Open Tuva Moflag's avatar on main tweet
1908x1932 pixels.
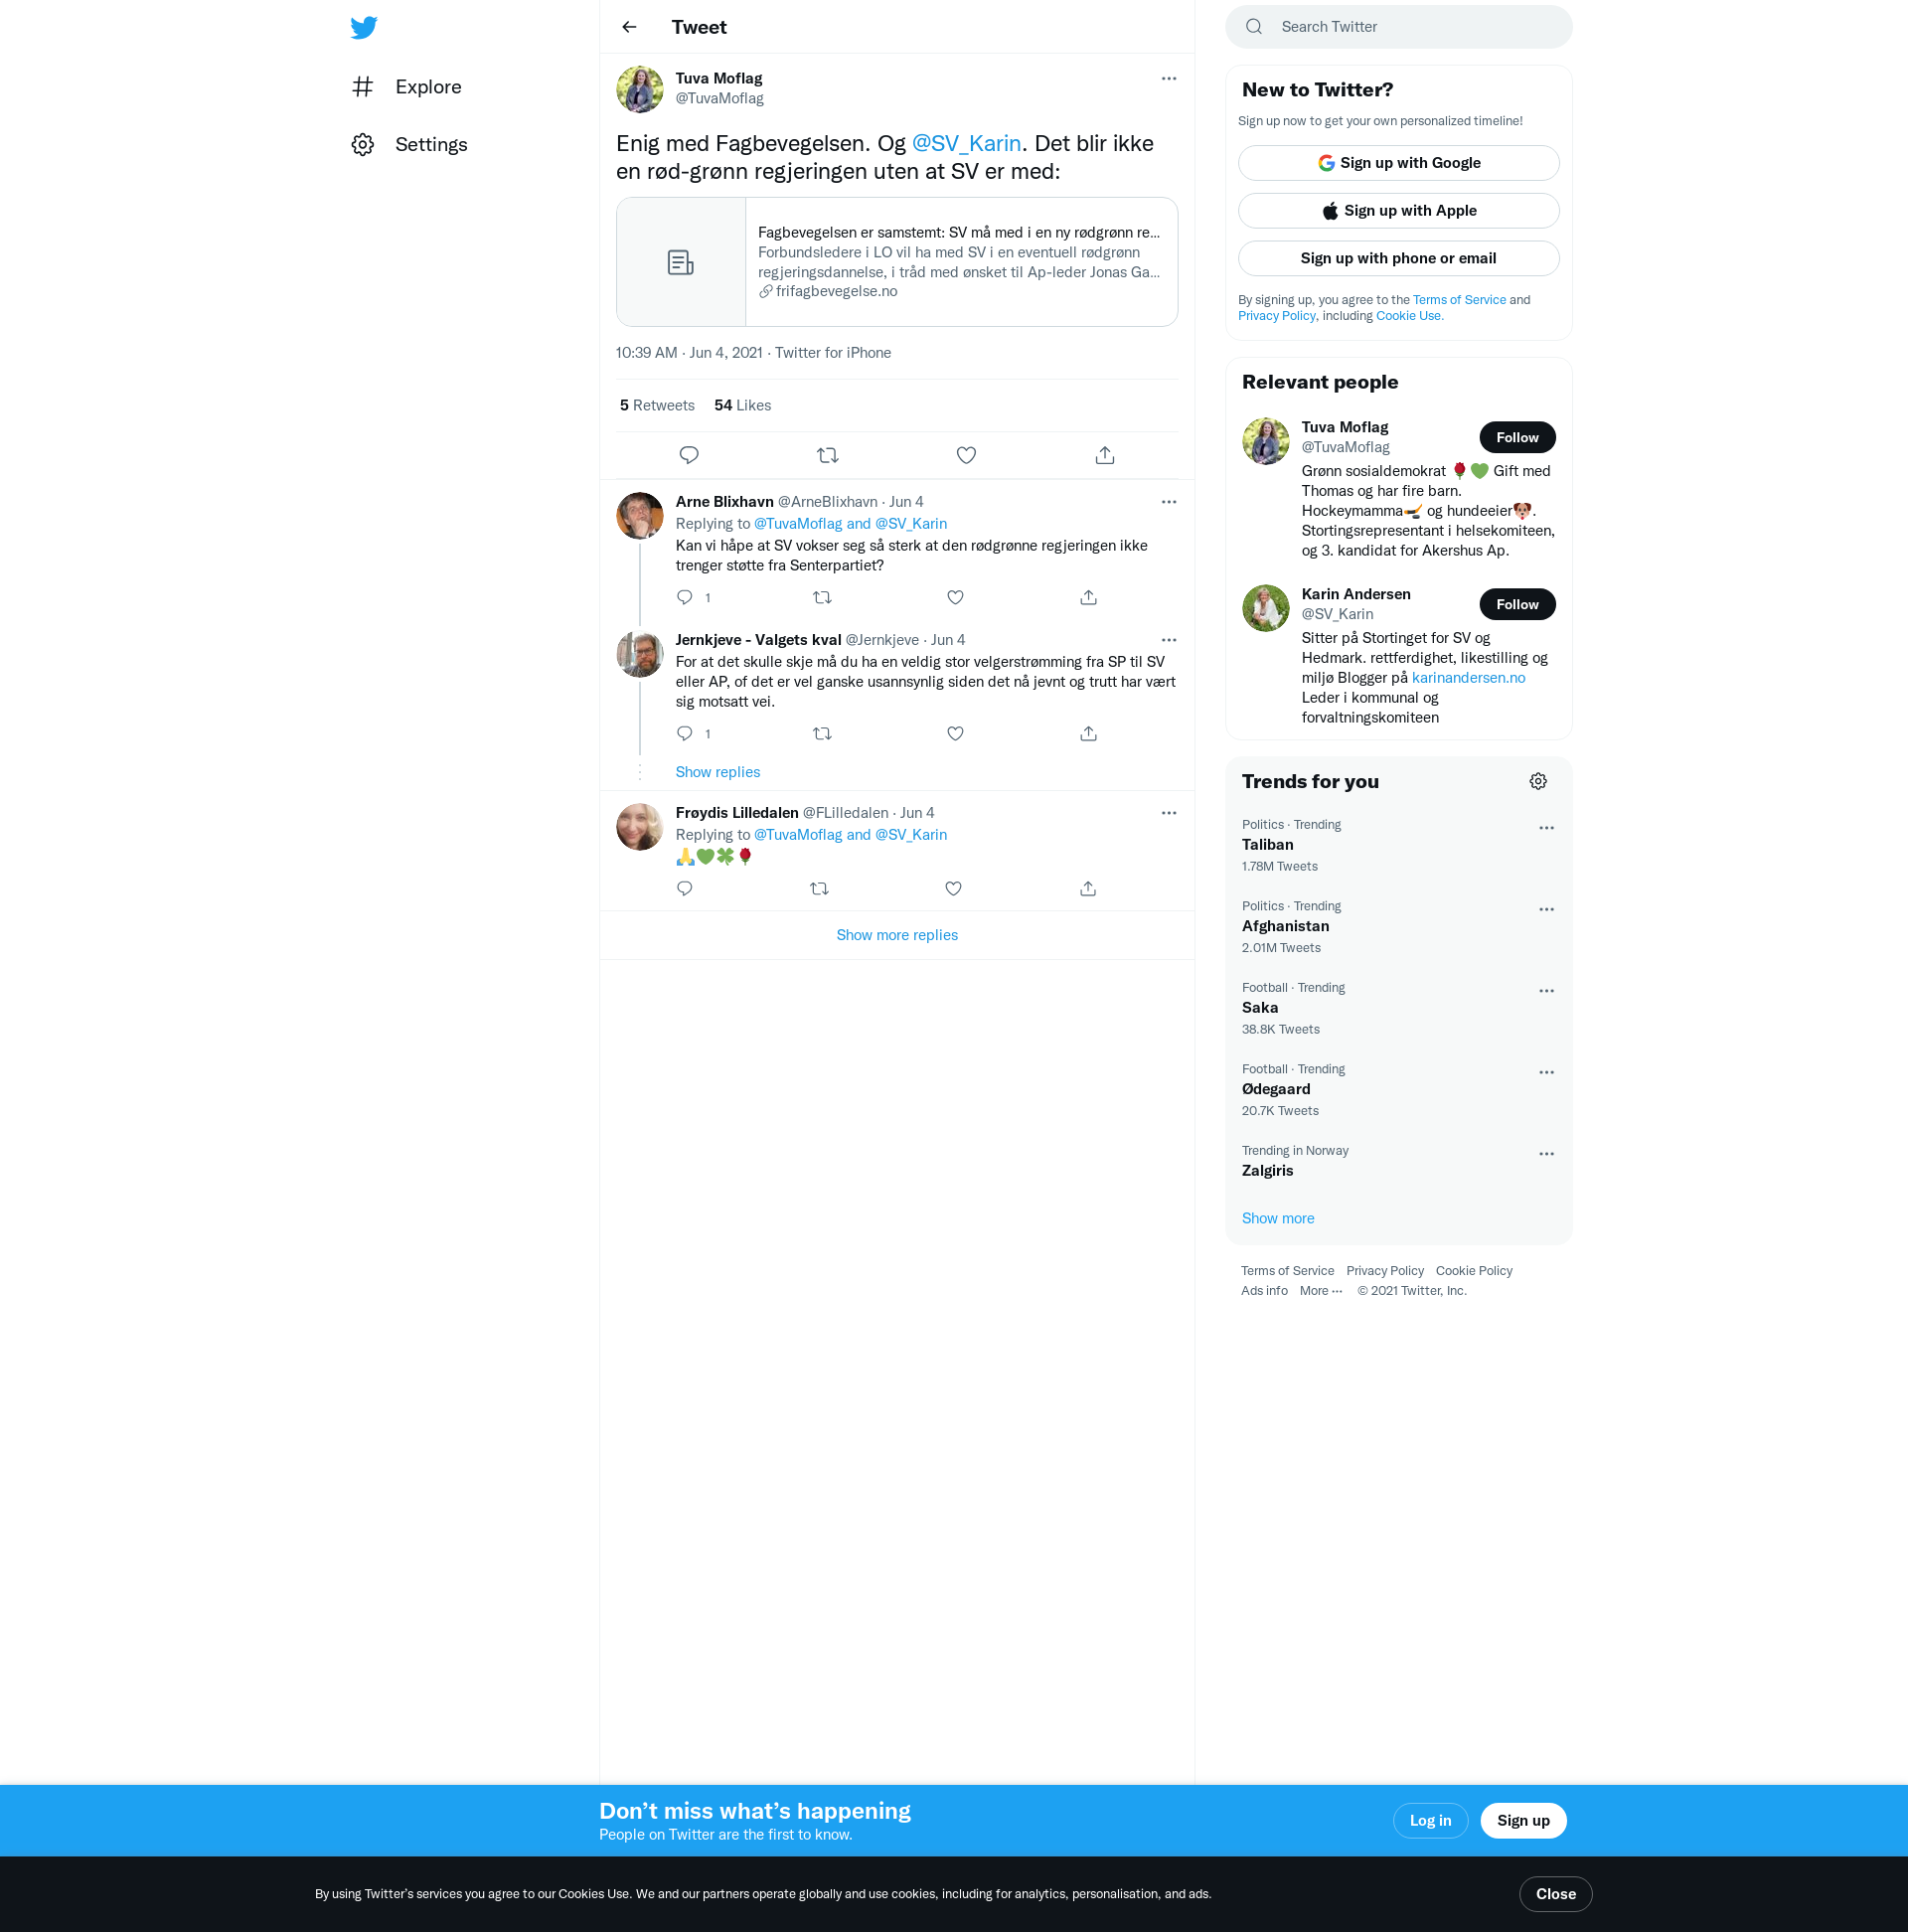(640, 90)
